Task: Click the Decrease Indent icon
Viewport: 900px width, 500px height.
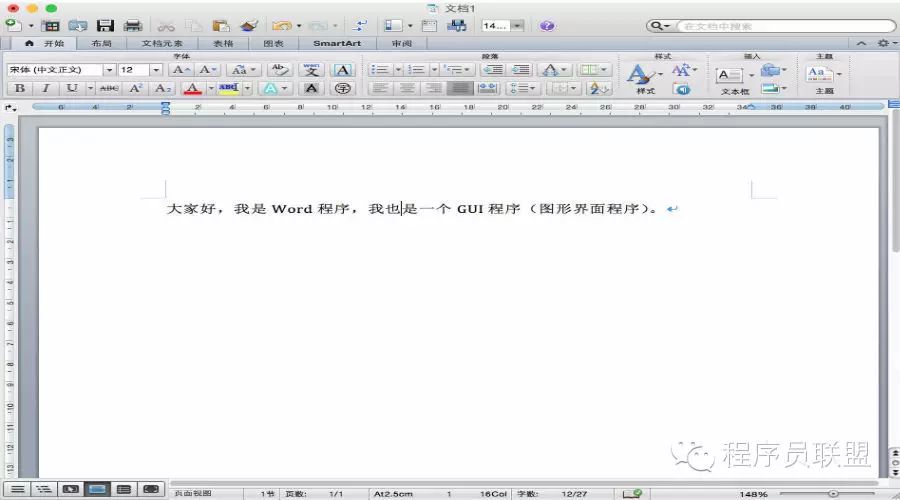Action: click(492, 70)
